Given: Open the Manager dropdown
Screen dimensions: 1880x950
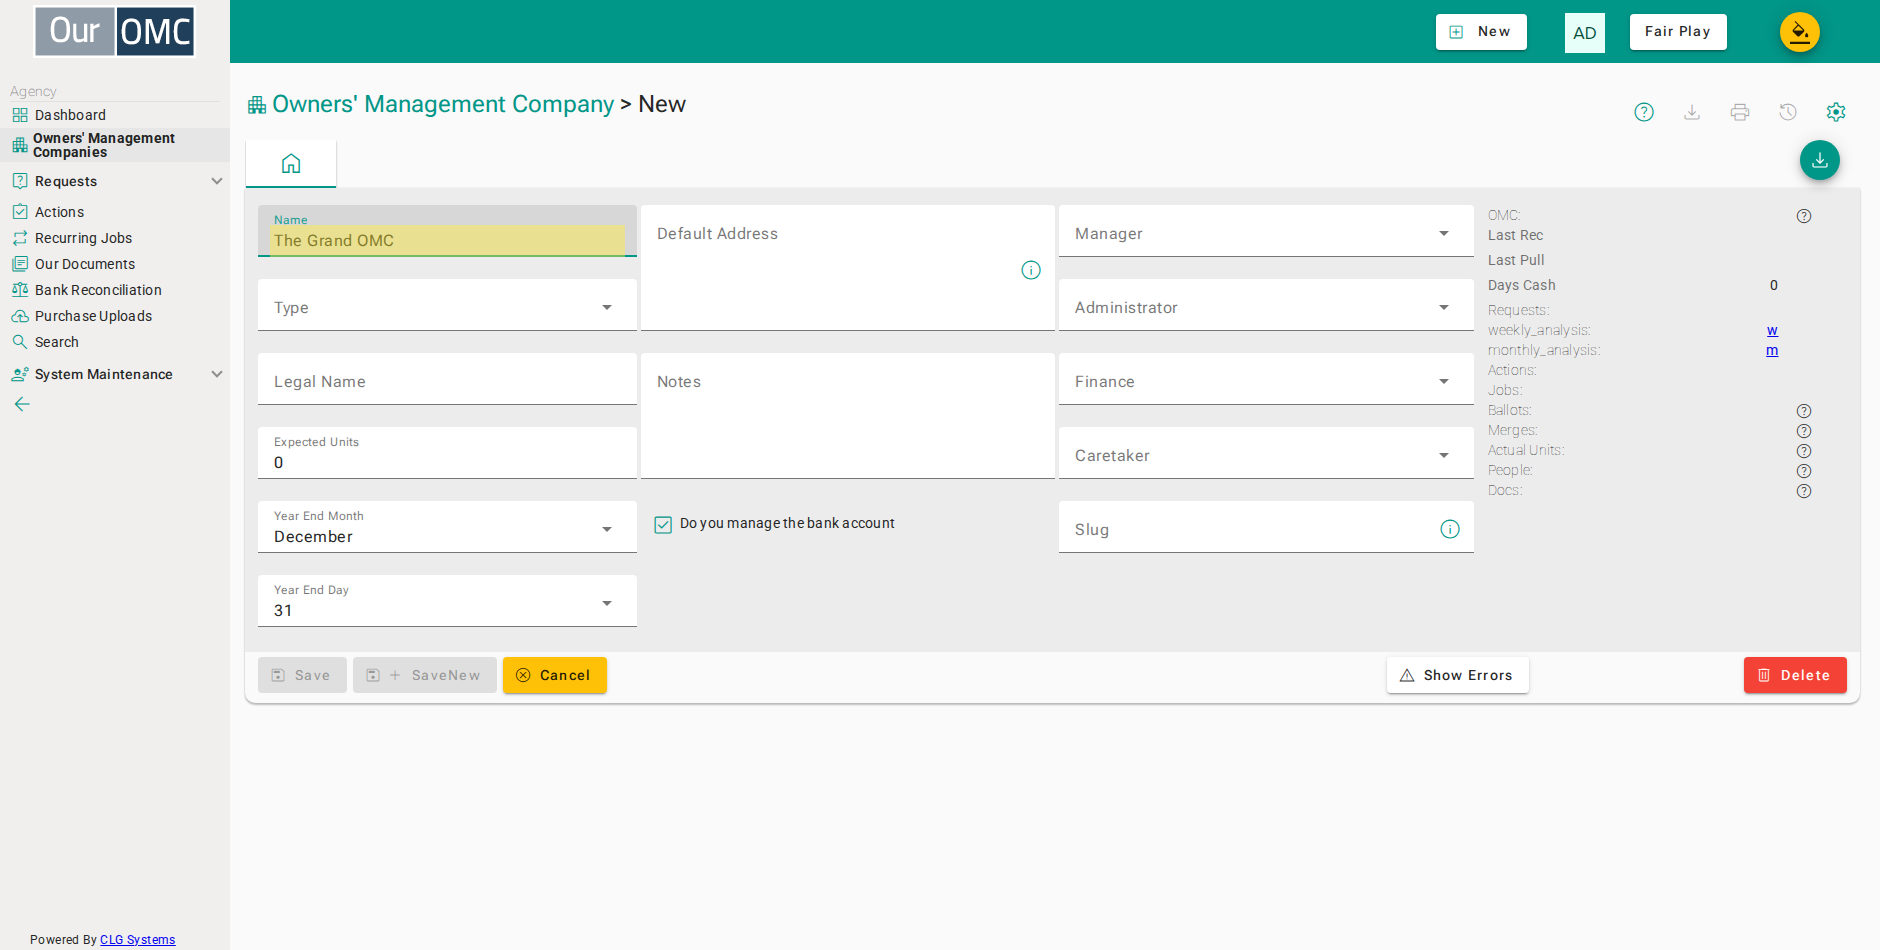Looking at the screenshot, I should pyautogui.click(x=1266, y=231).
